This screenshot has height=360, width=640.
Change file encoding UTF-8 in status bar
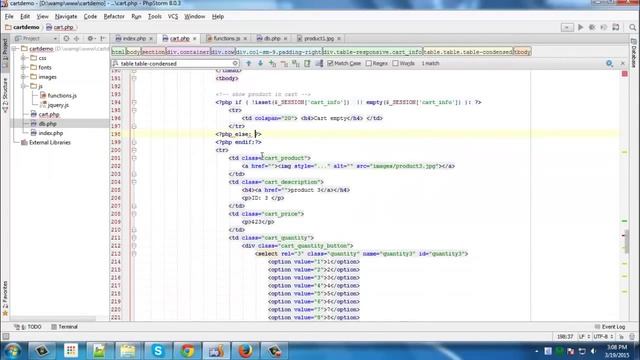click(603, 337)
